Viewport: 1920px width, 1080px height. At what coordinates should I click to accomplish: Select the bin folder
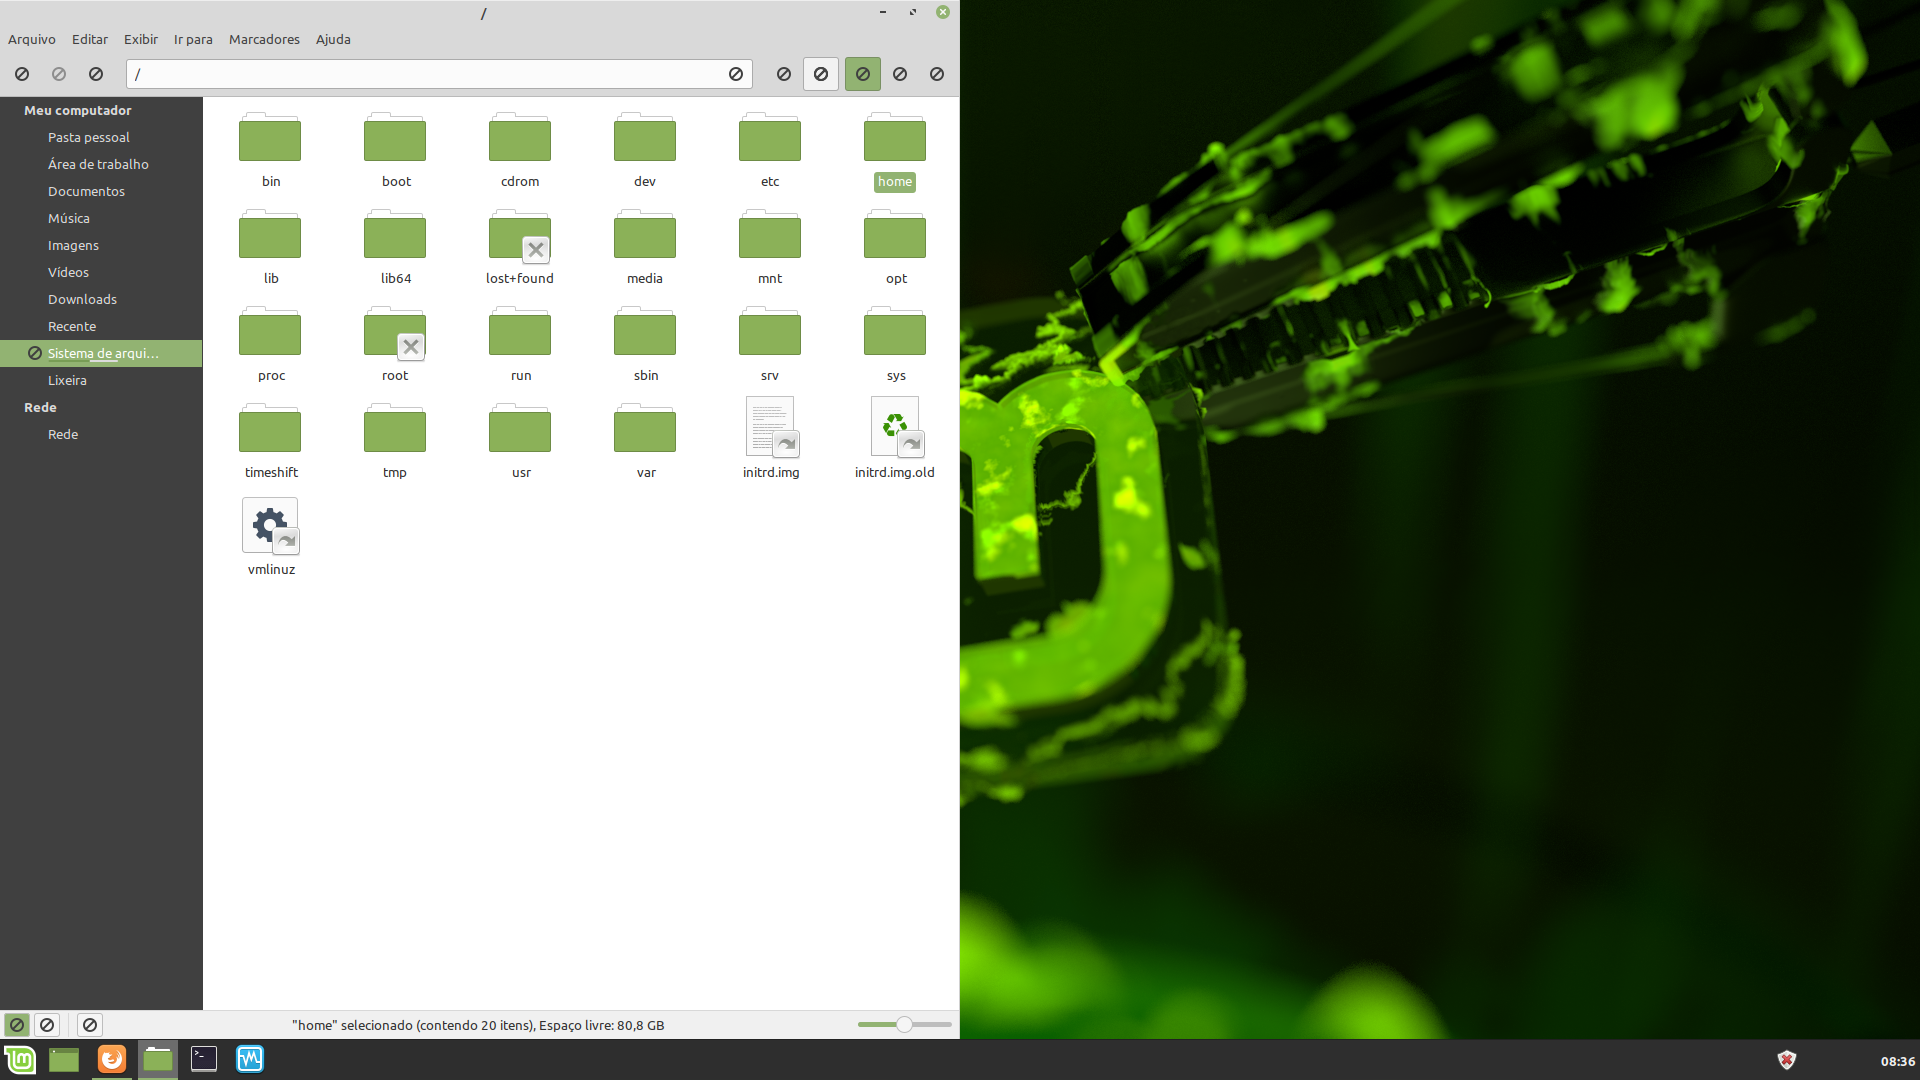coord(270,150)
